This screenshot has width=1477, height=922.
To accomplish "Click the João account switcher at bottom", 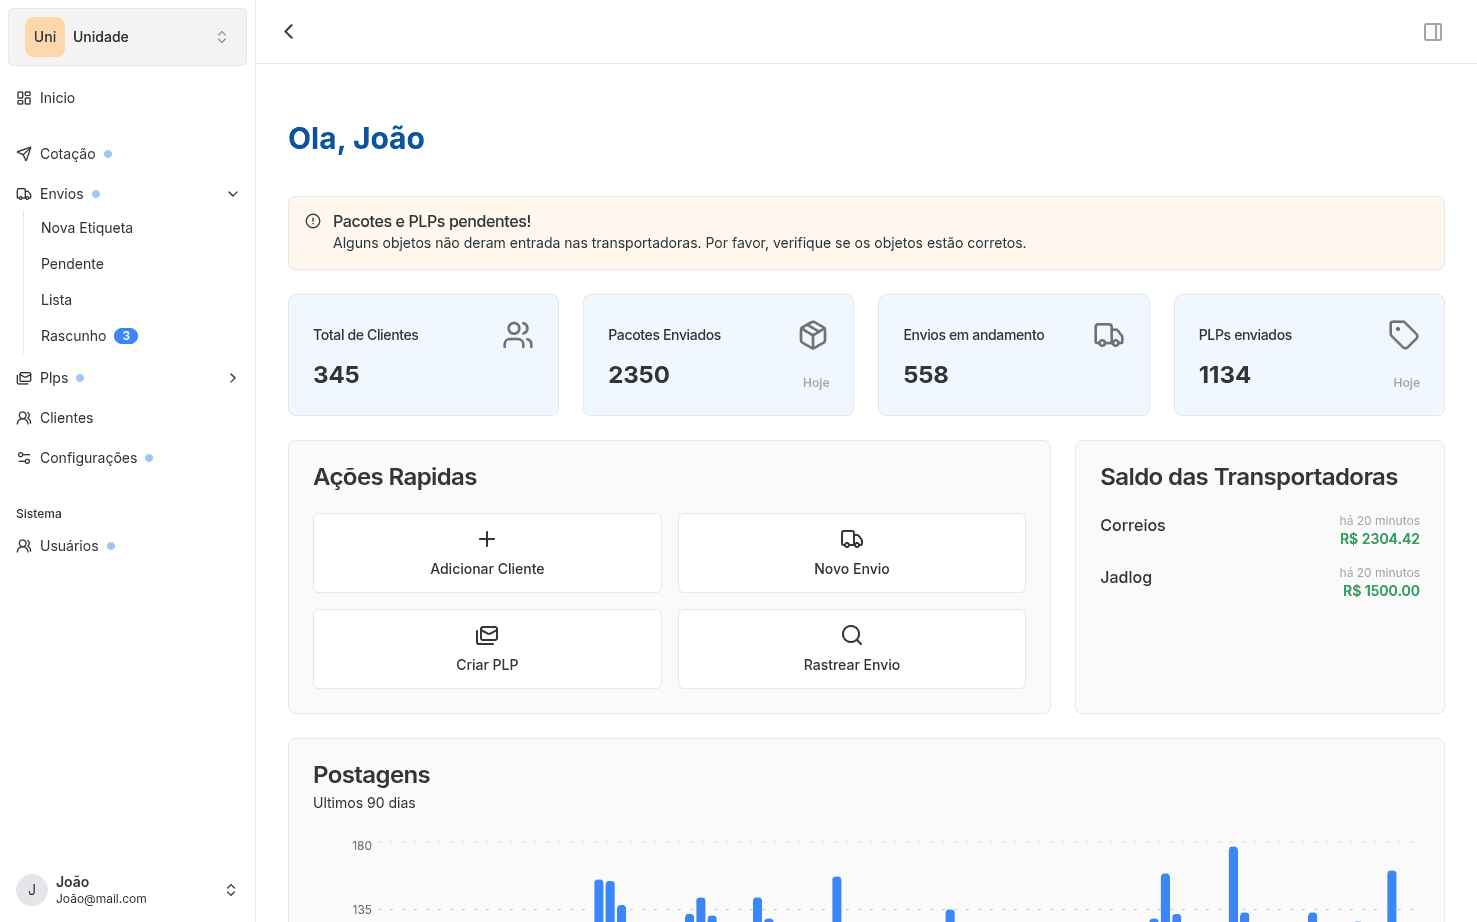I will pos(127,889).
